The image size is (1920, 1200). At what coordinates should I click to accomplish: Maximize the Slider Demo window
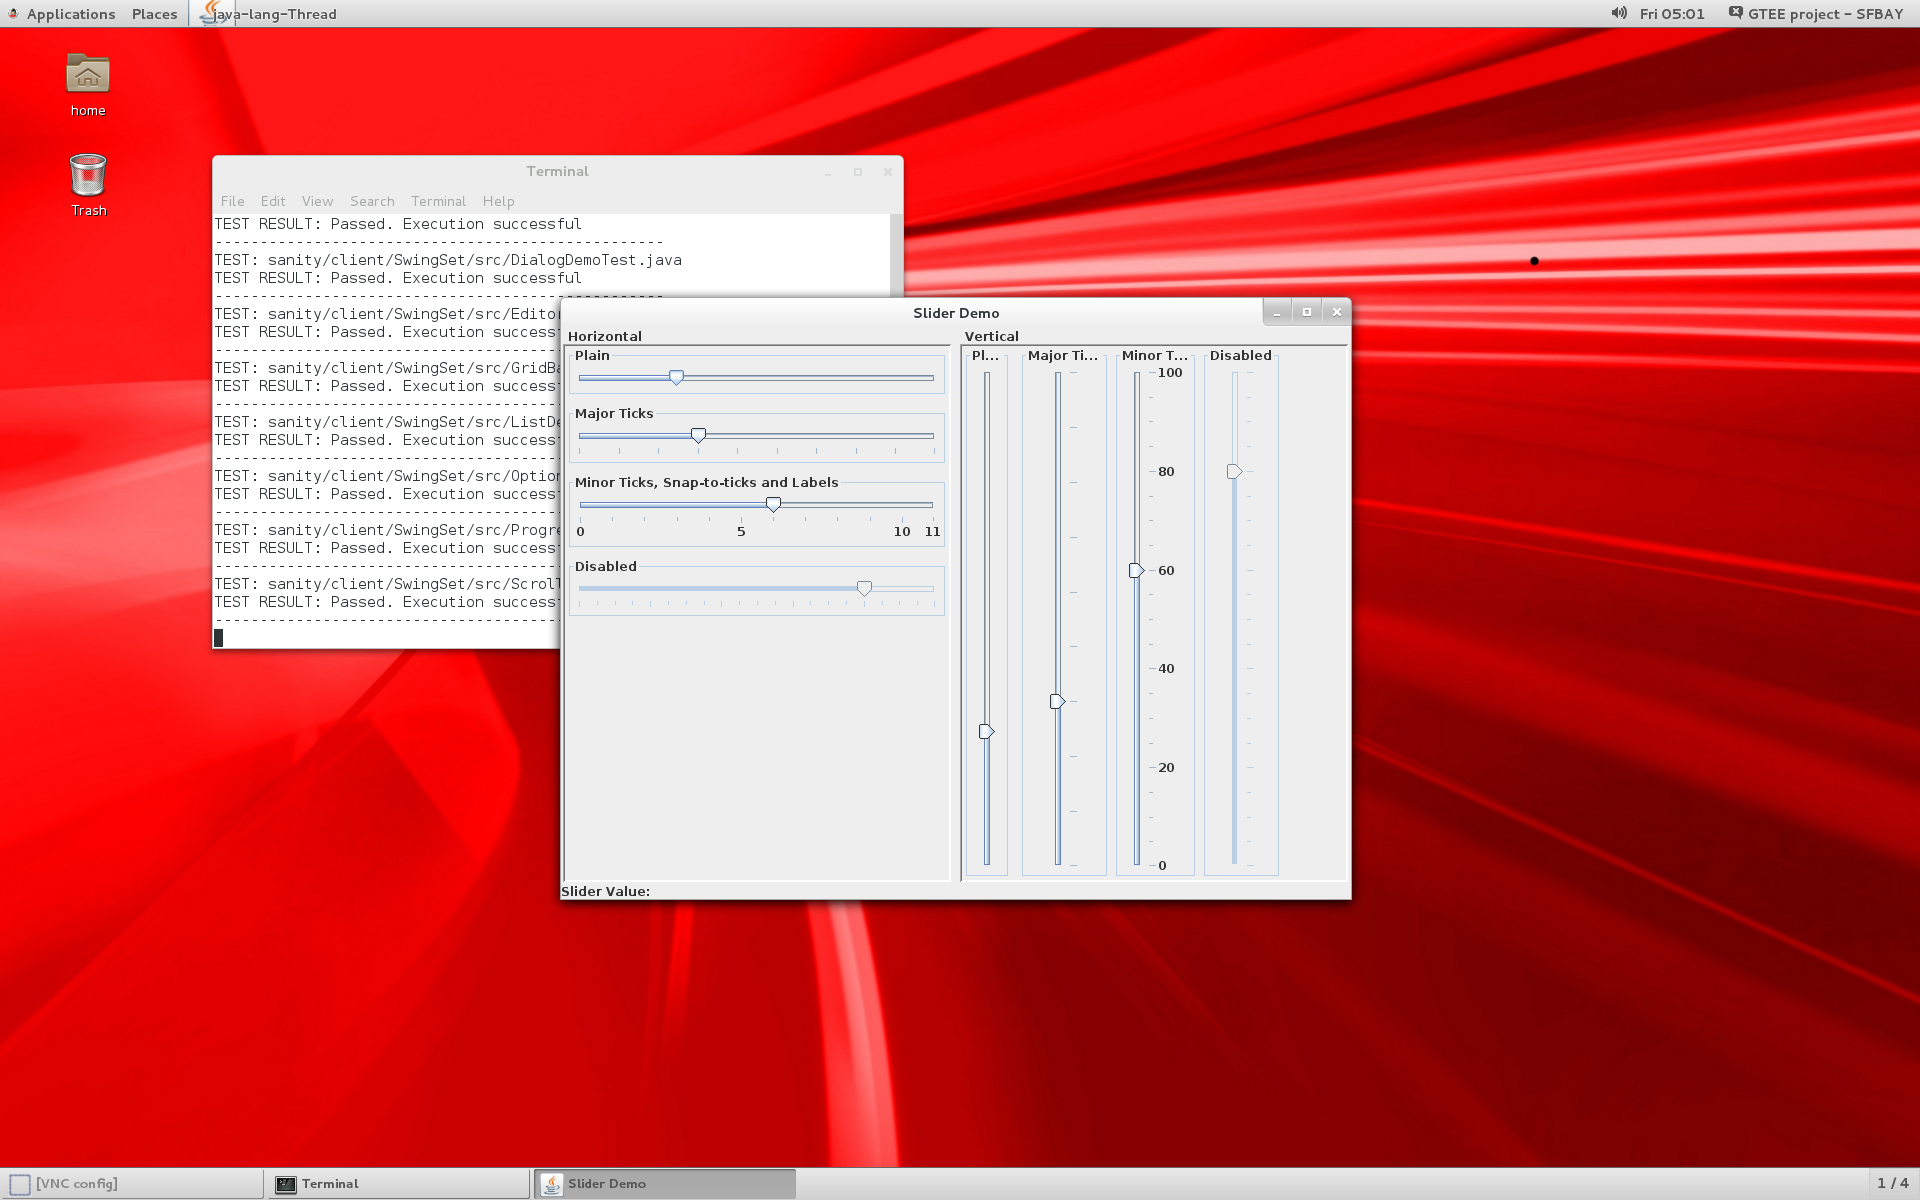[x=1306, y=312]
